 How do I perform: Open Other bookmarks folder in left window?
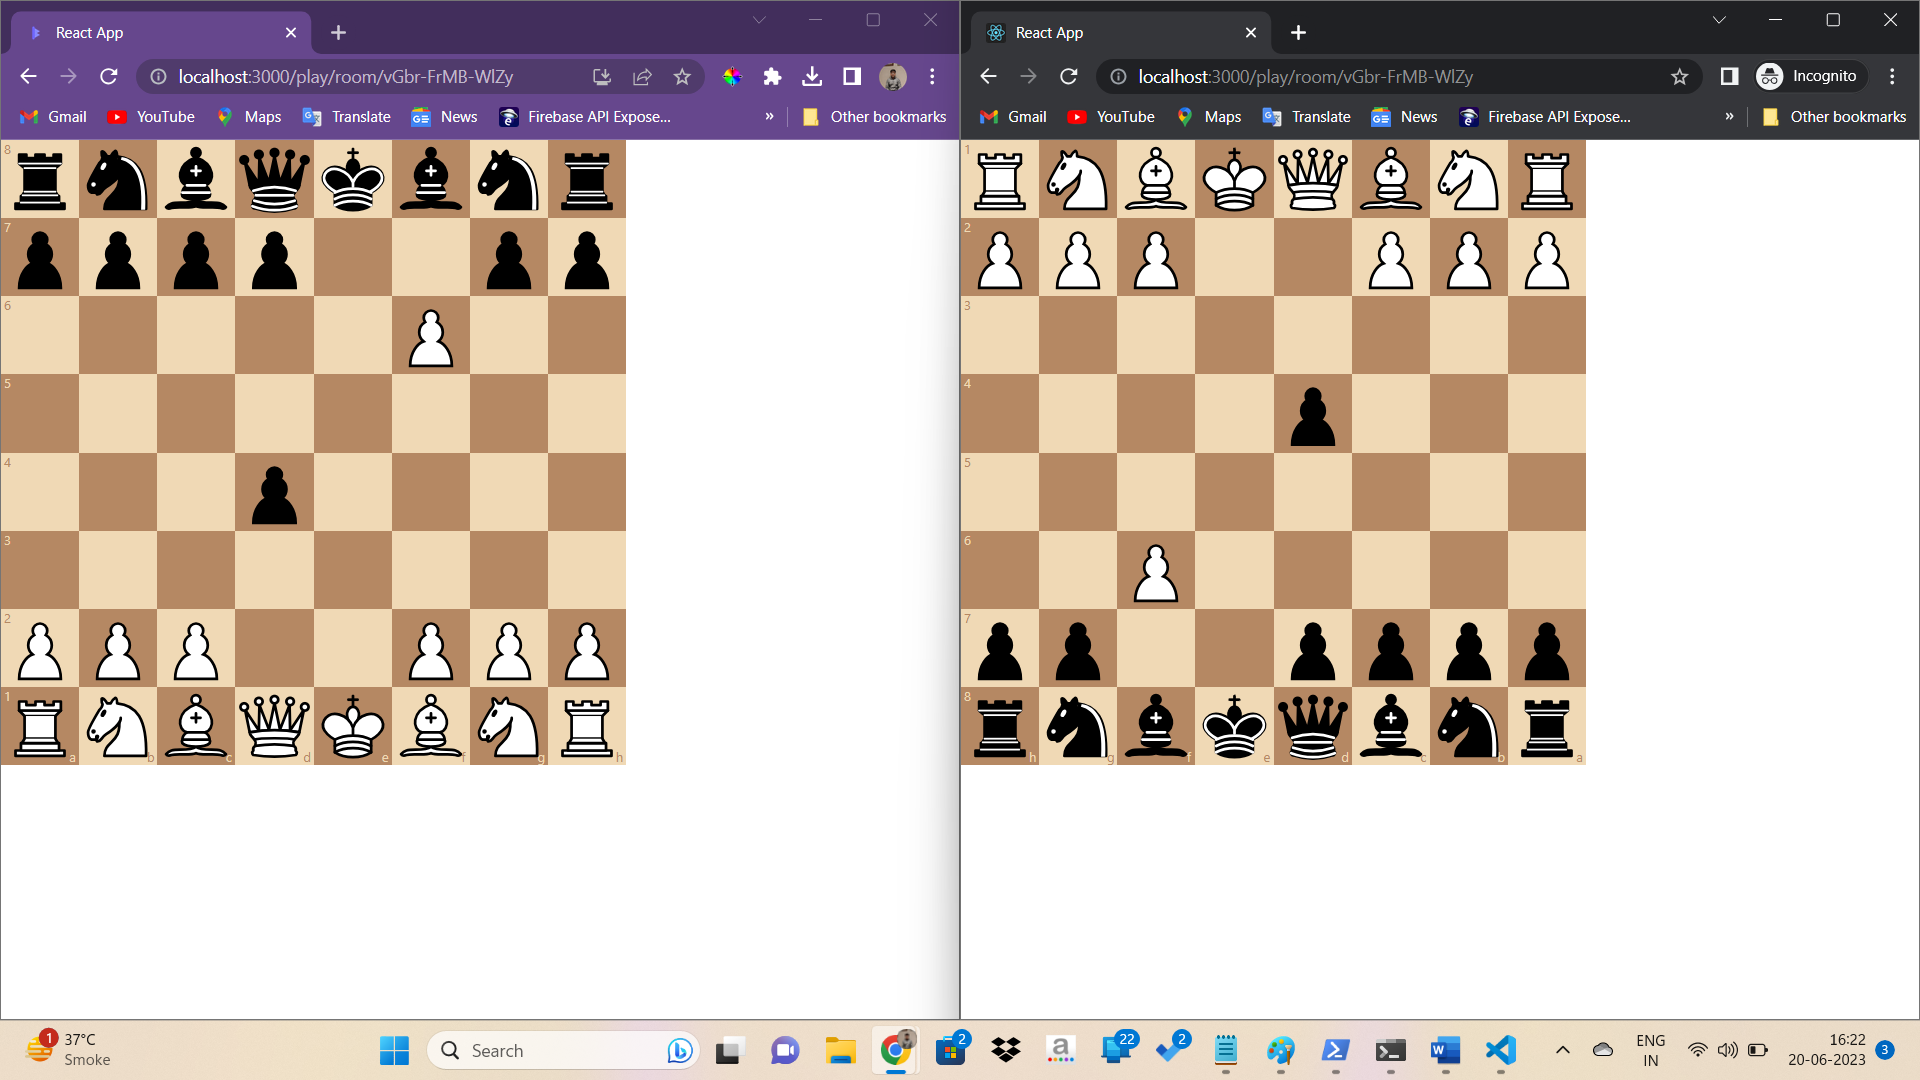pyautogui.click(x=874, y=117)
